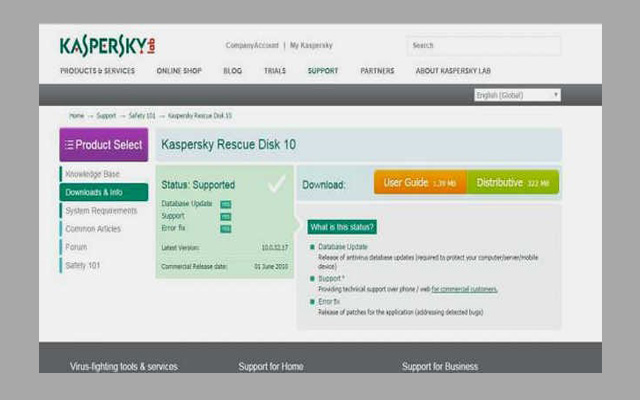Open Support for Home footer section
The image size is (640, 400).
pos(271,367)
